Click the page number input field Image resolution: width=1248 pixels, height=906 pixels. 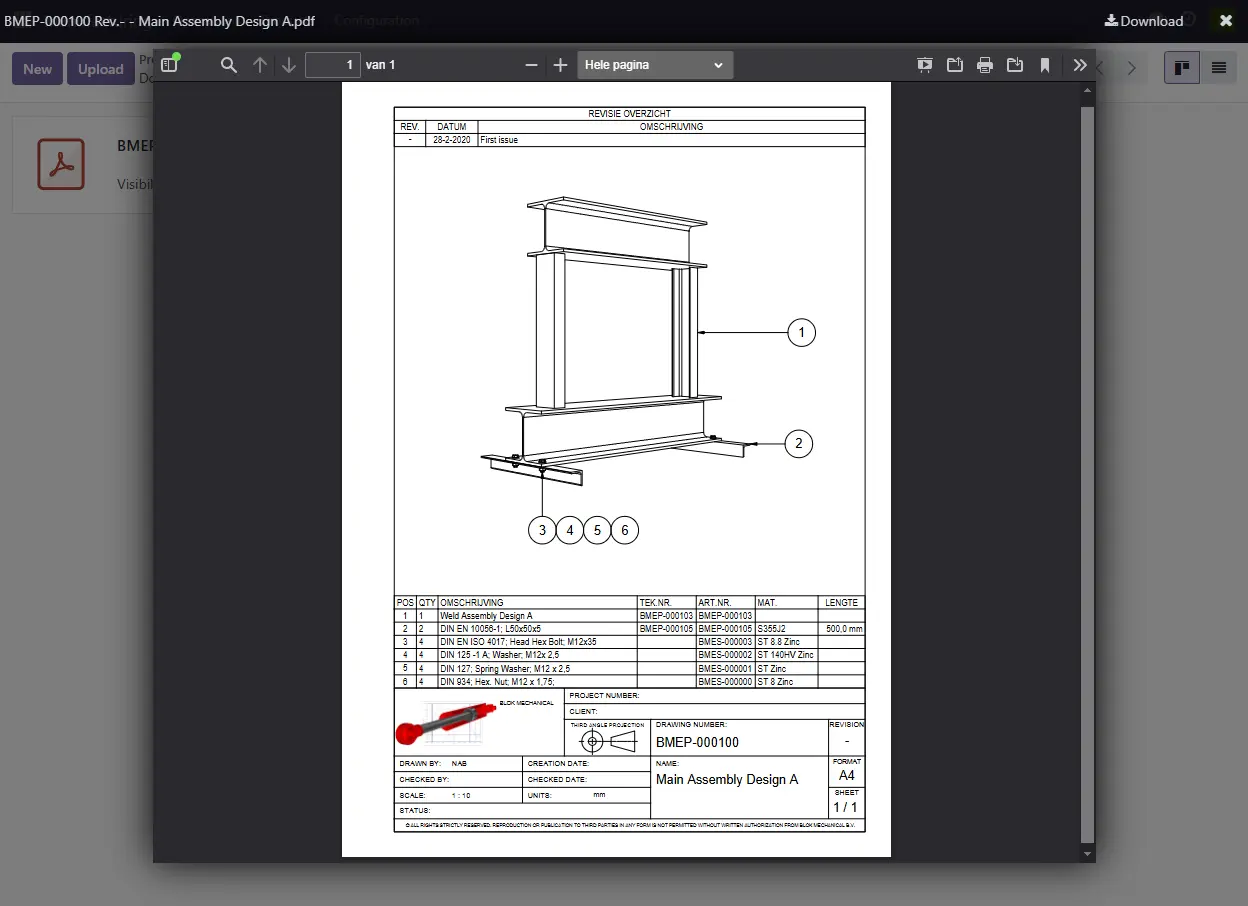333,65
